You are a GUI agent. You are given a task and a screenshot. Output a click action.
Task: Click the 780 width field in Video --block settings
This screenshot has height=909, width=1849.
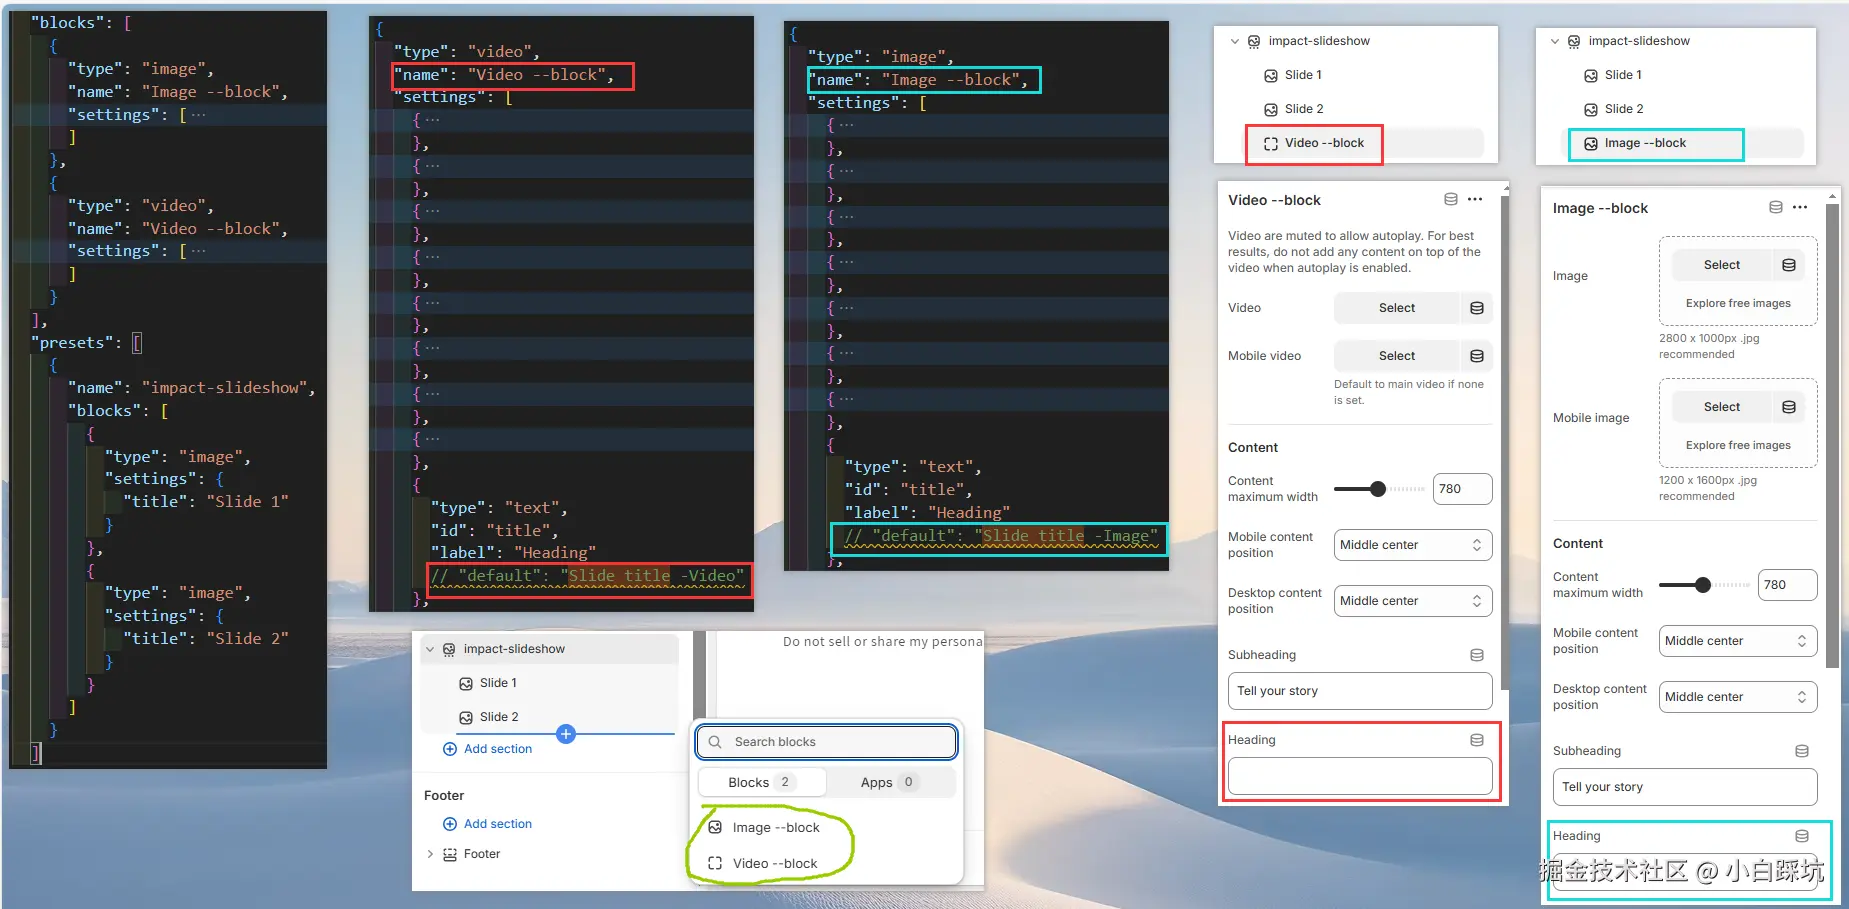(x=1462, y=489)
